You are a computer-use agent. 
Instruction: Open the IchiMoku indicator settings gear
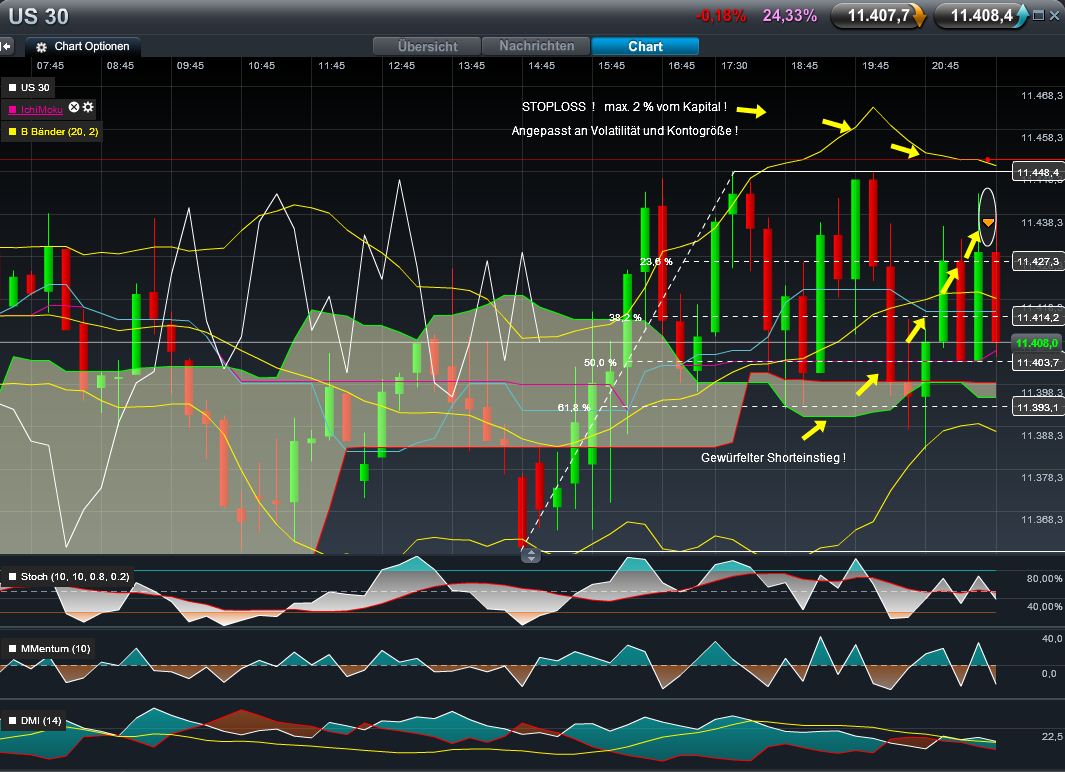point(86,108)
